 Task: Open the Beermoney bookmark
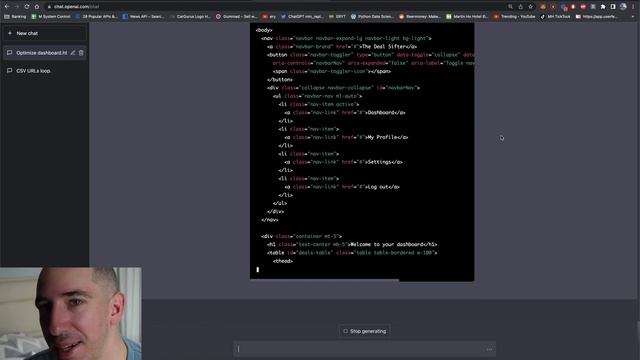coord(420,17)
